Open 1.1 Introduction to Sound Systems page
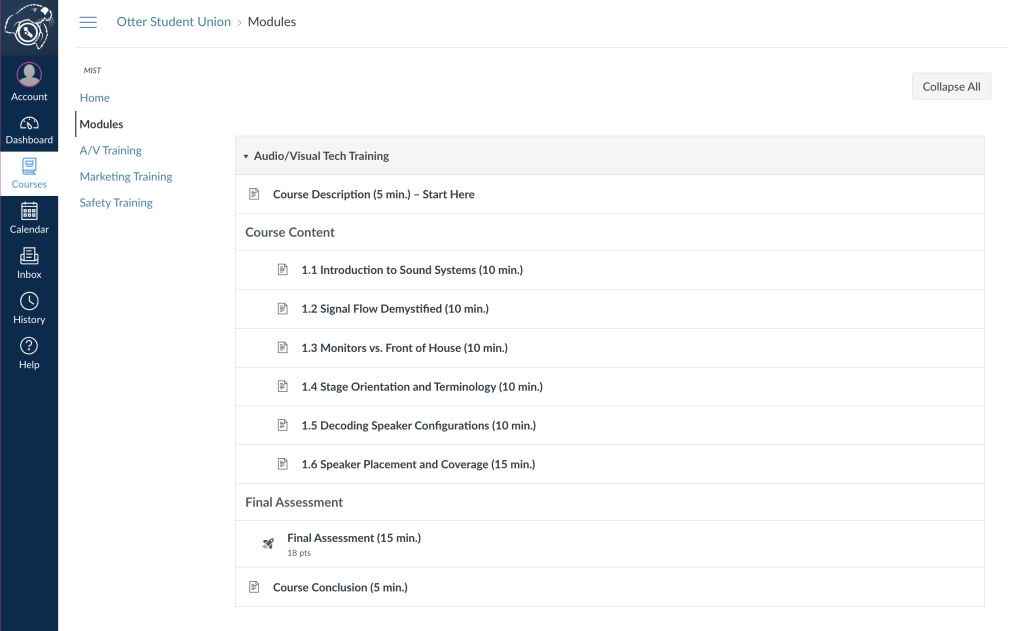 point(412,270)
